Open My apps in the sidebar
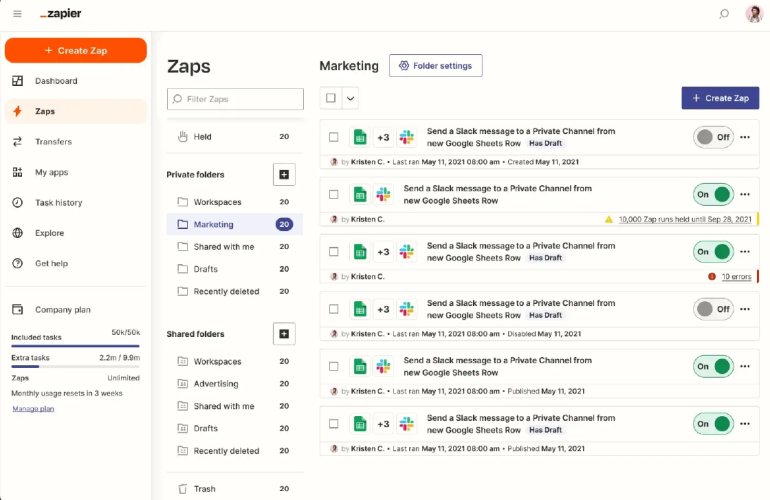This screenshot has width=770, height=500. 76,172
